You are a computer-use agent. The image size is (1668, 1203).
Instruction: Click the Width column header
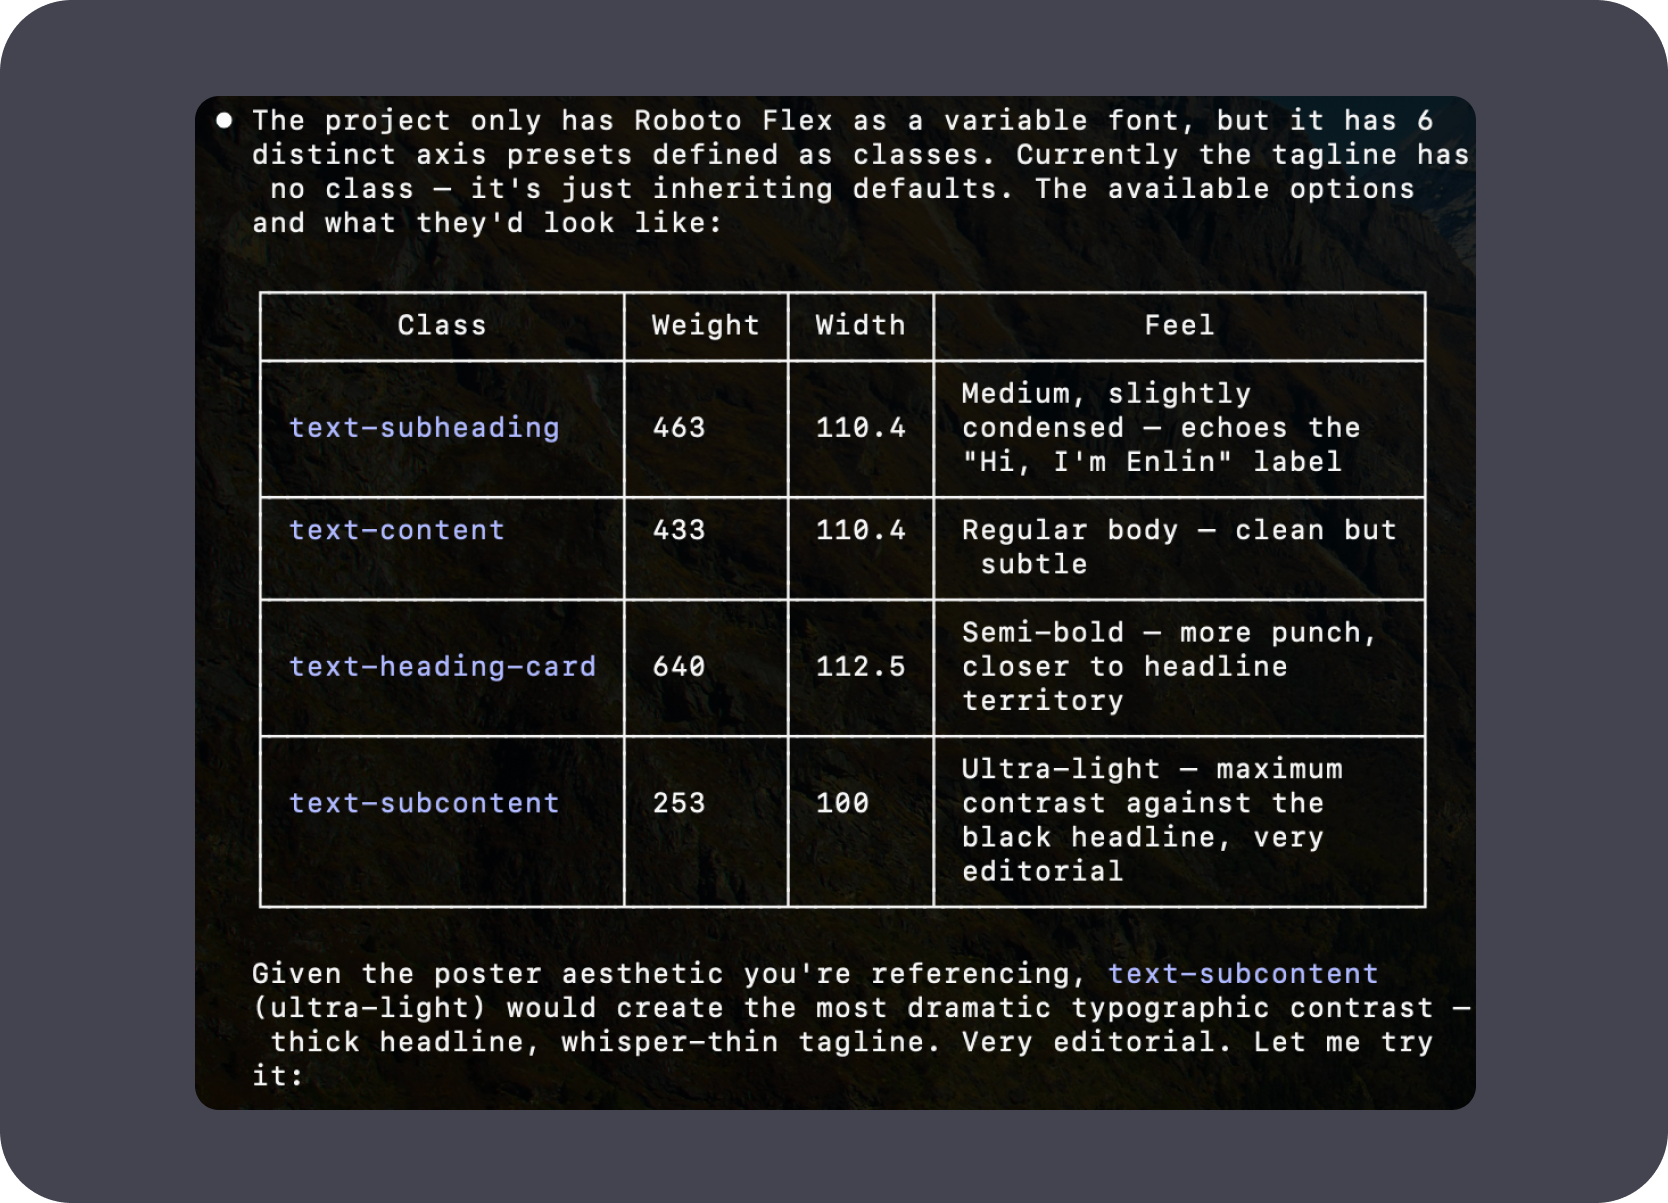click(861, 326)
